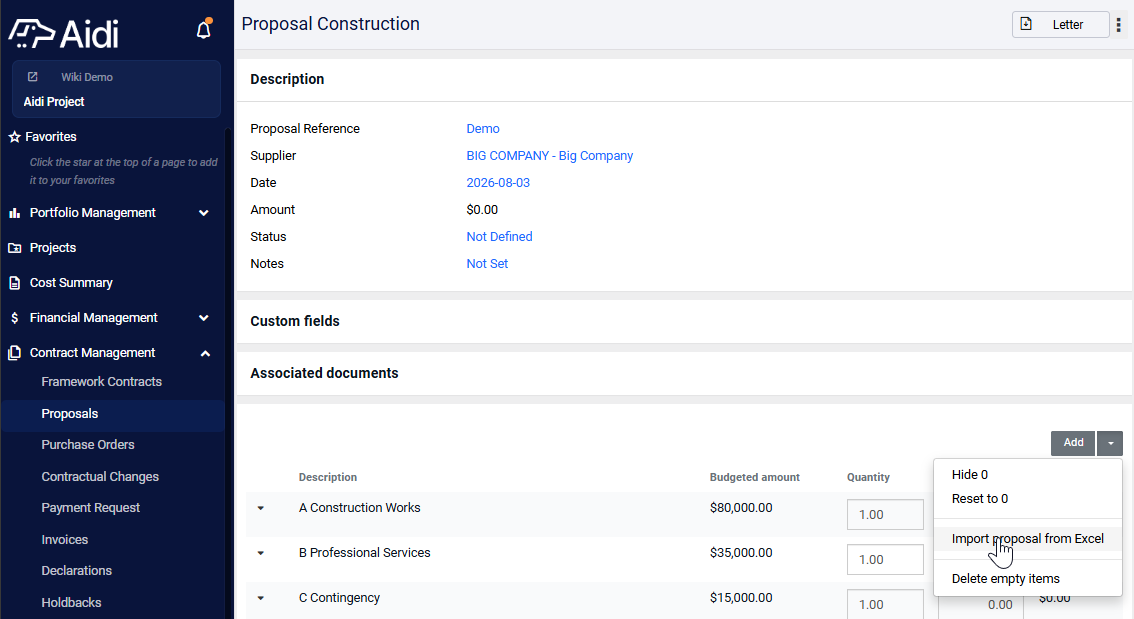Click the Proposal Construction page title
The image size is (1134, 619).
[331, 24]
